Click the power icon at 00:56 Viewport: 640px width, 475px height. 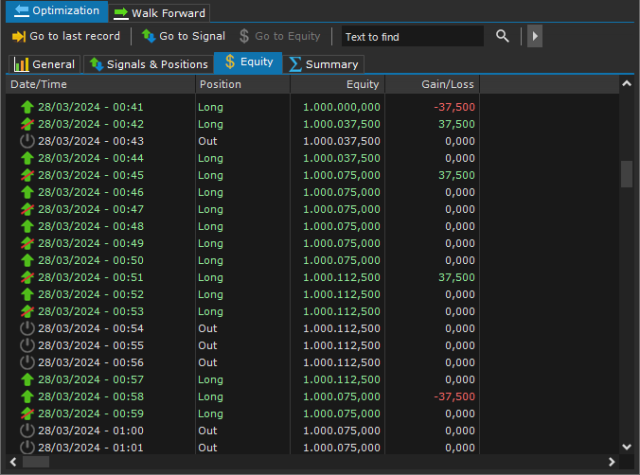click(27, 362)
